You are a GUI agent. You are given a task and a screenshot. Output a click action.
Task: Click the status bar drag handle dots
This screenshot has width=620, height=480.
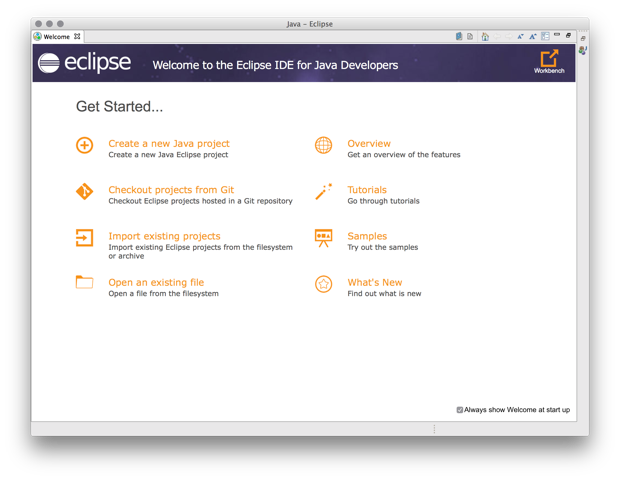click(x=434, y=429)
